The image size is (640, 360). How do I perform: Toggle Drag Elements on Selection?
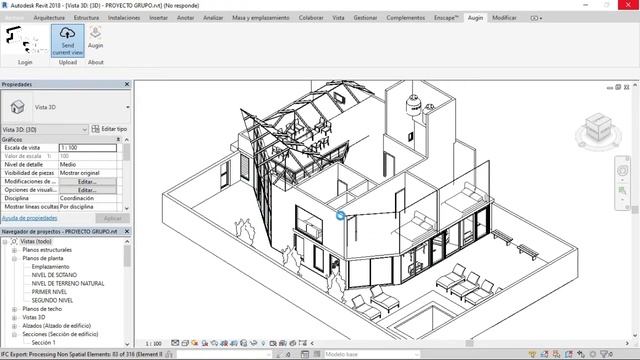[581, 354]
